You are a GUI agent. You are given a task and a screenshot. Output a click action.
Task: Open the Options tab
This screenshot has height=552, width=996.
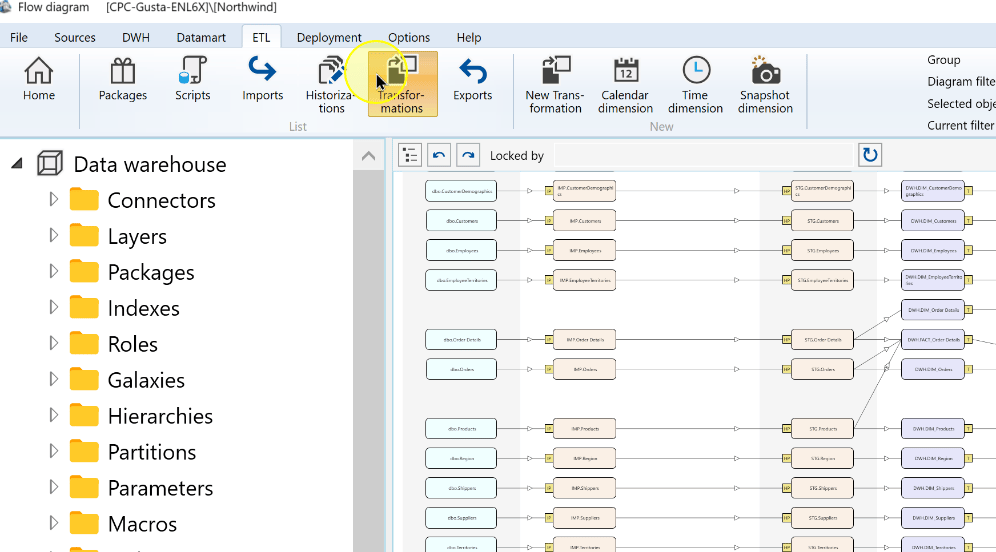pyautogui.click(x=409, y=37)
